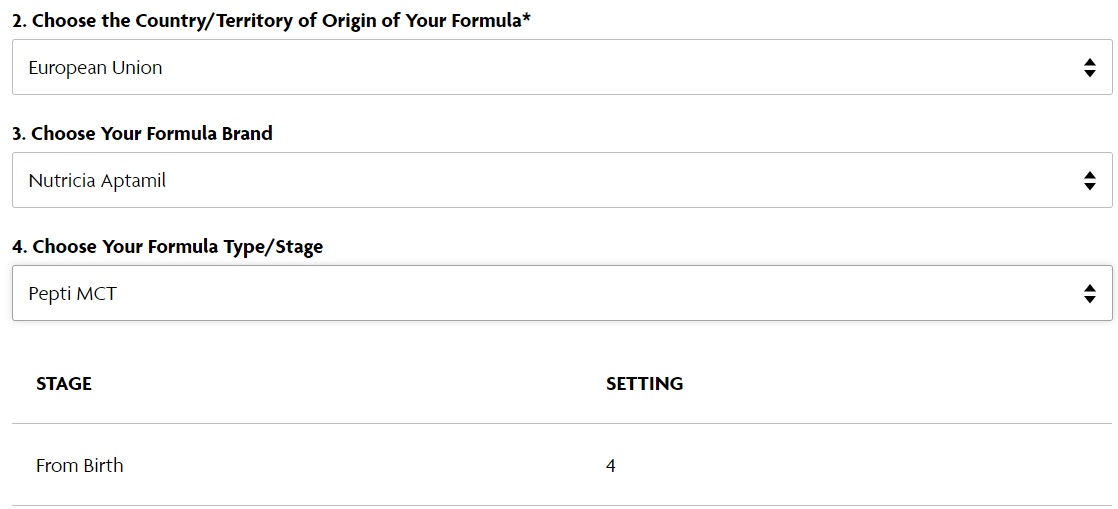The width and height of the screenshot is (1118, 509).
Task: Select the SETTING column header
Action: [x=645, y=384]
